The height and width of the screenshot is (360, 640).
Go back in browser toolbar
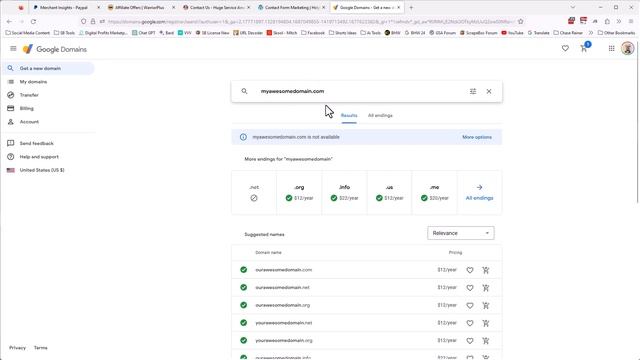(x=9, y=21)
